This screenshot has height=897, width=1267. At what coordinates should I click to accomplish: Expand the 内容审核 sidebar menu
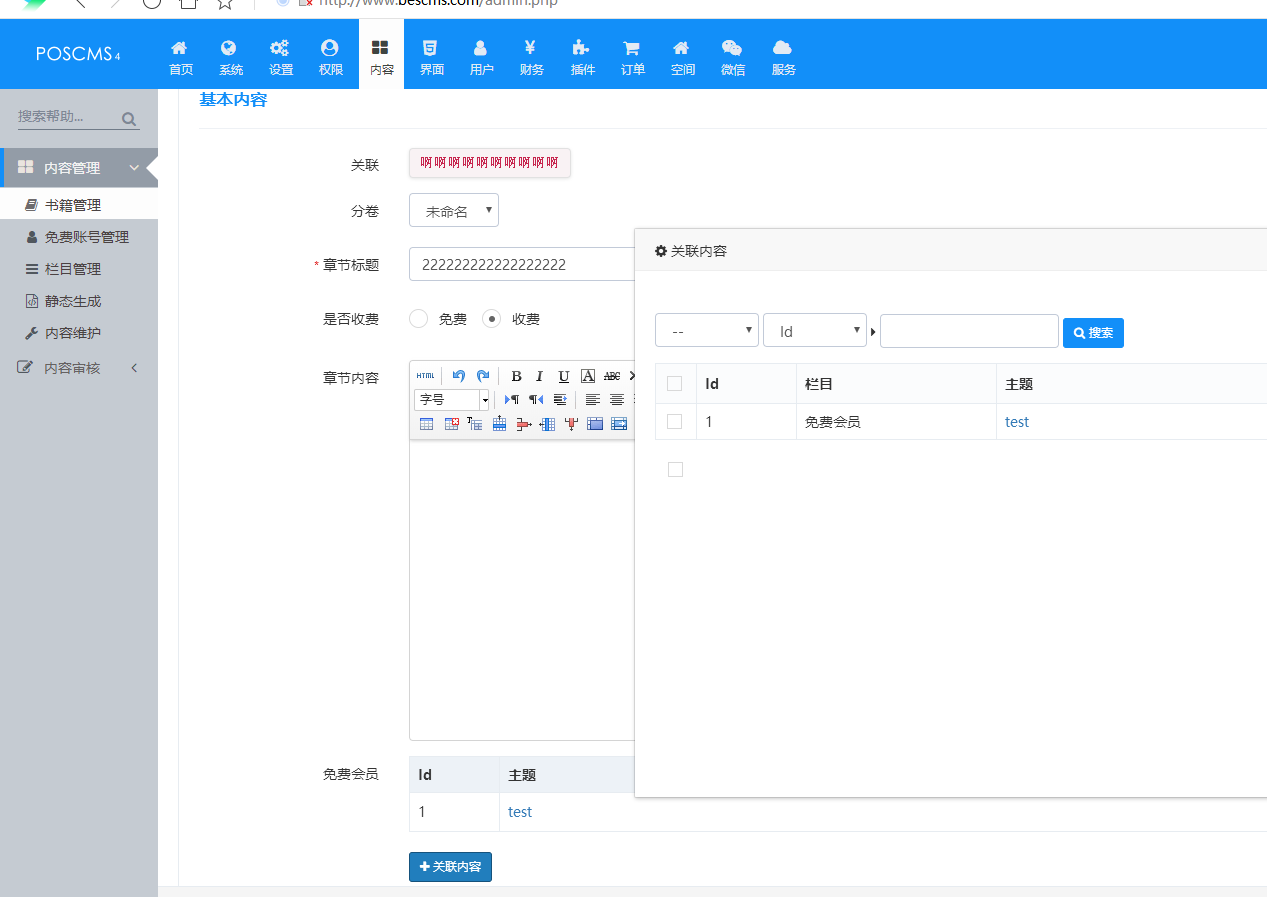click(79, 368)
